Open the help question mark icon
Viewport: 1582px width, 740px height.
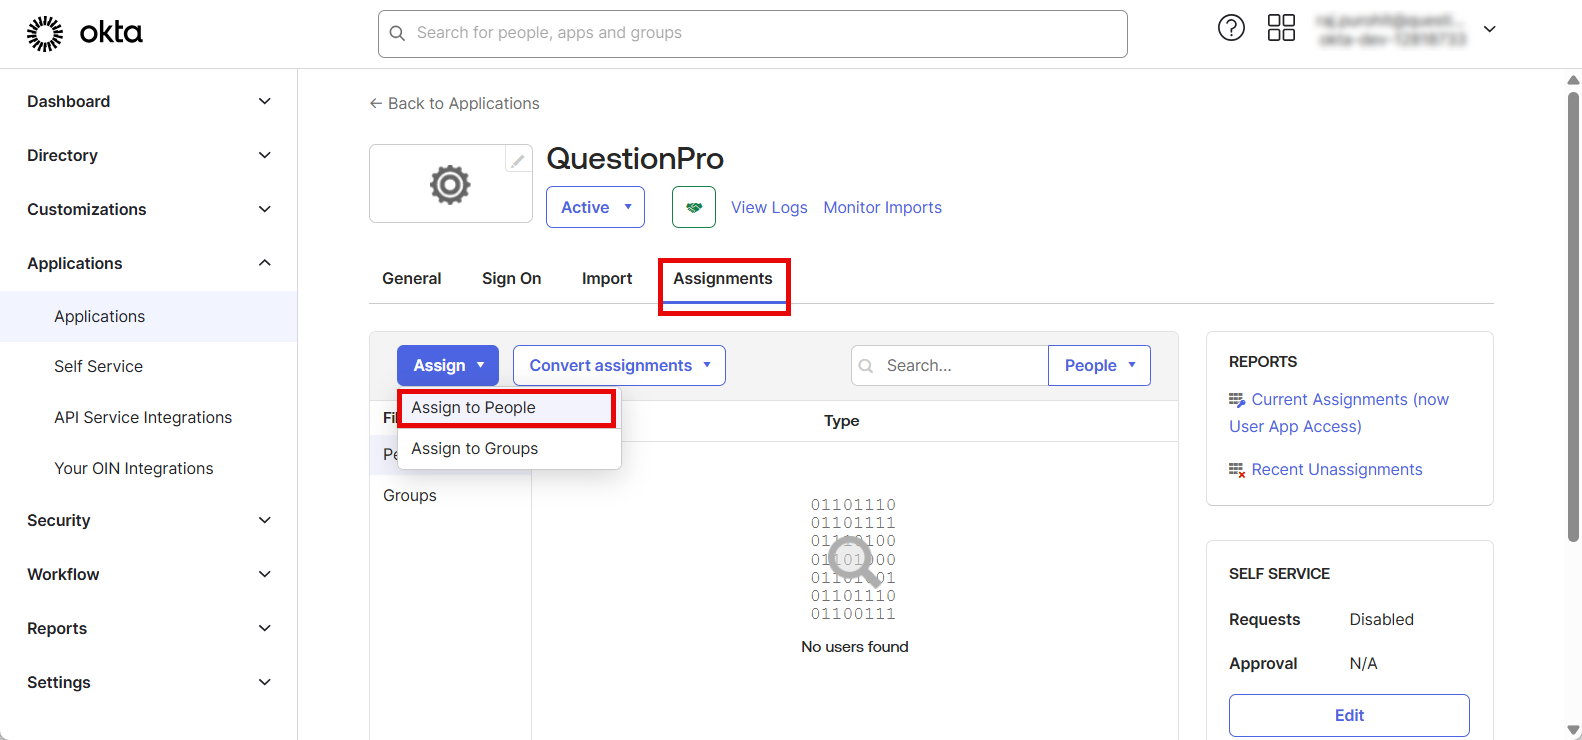click(1231, 28)
